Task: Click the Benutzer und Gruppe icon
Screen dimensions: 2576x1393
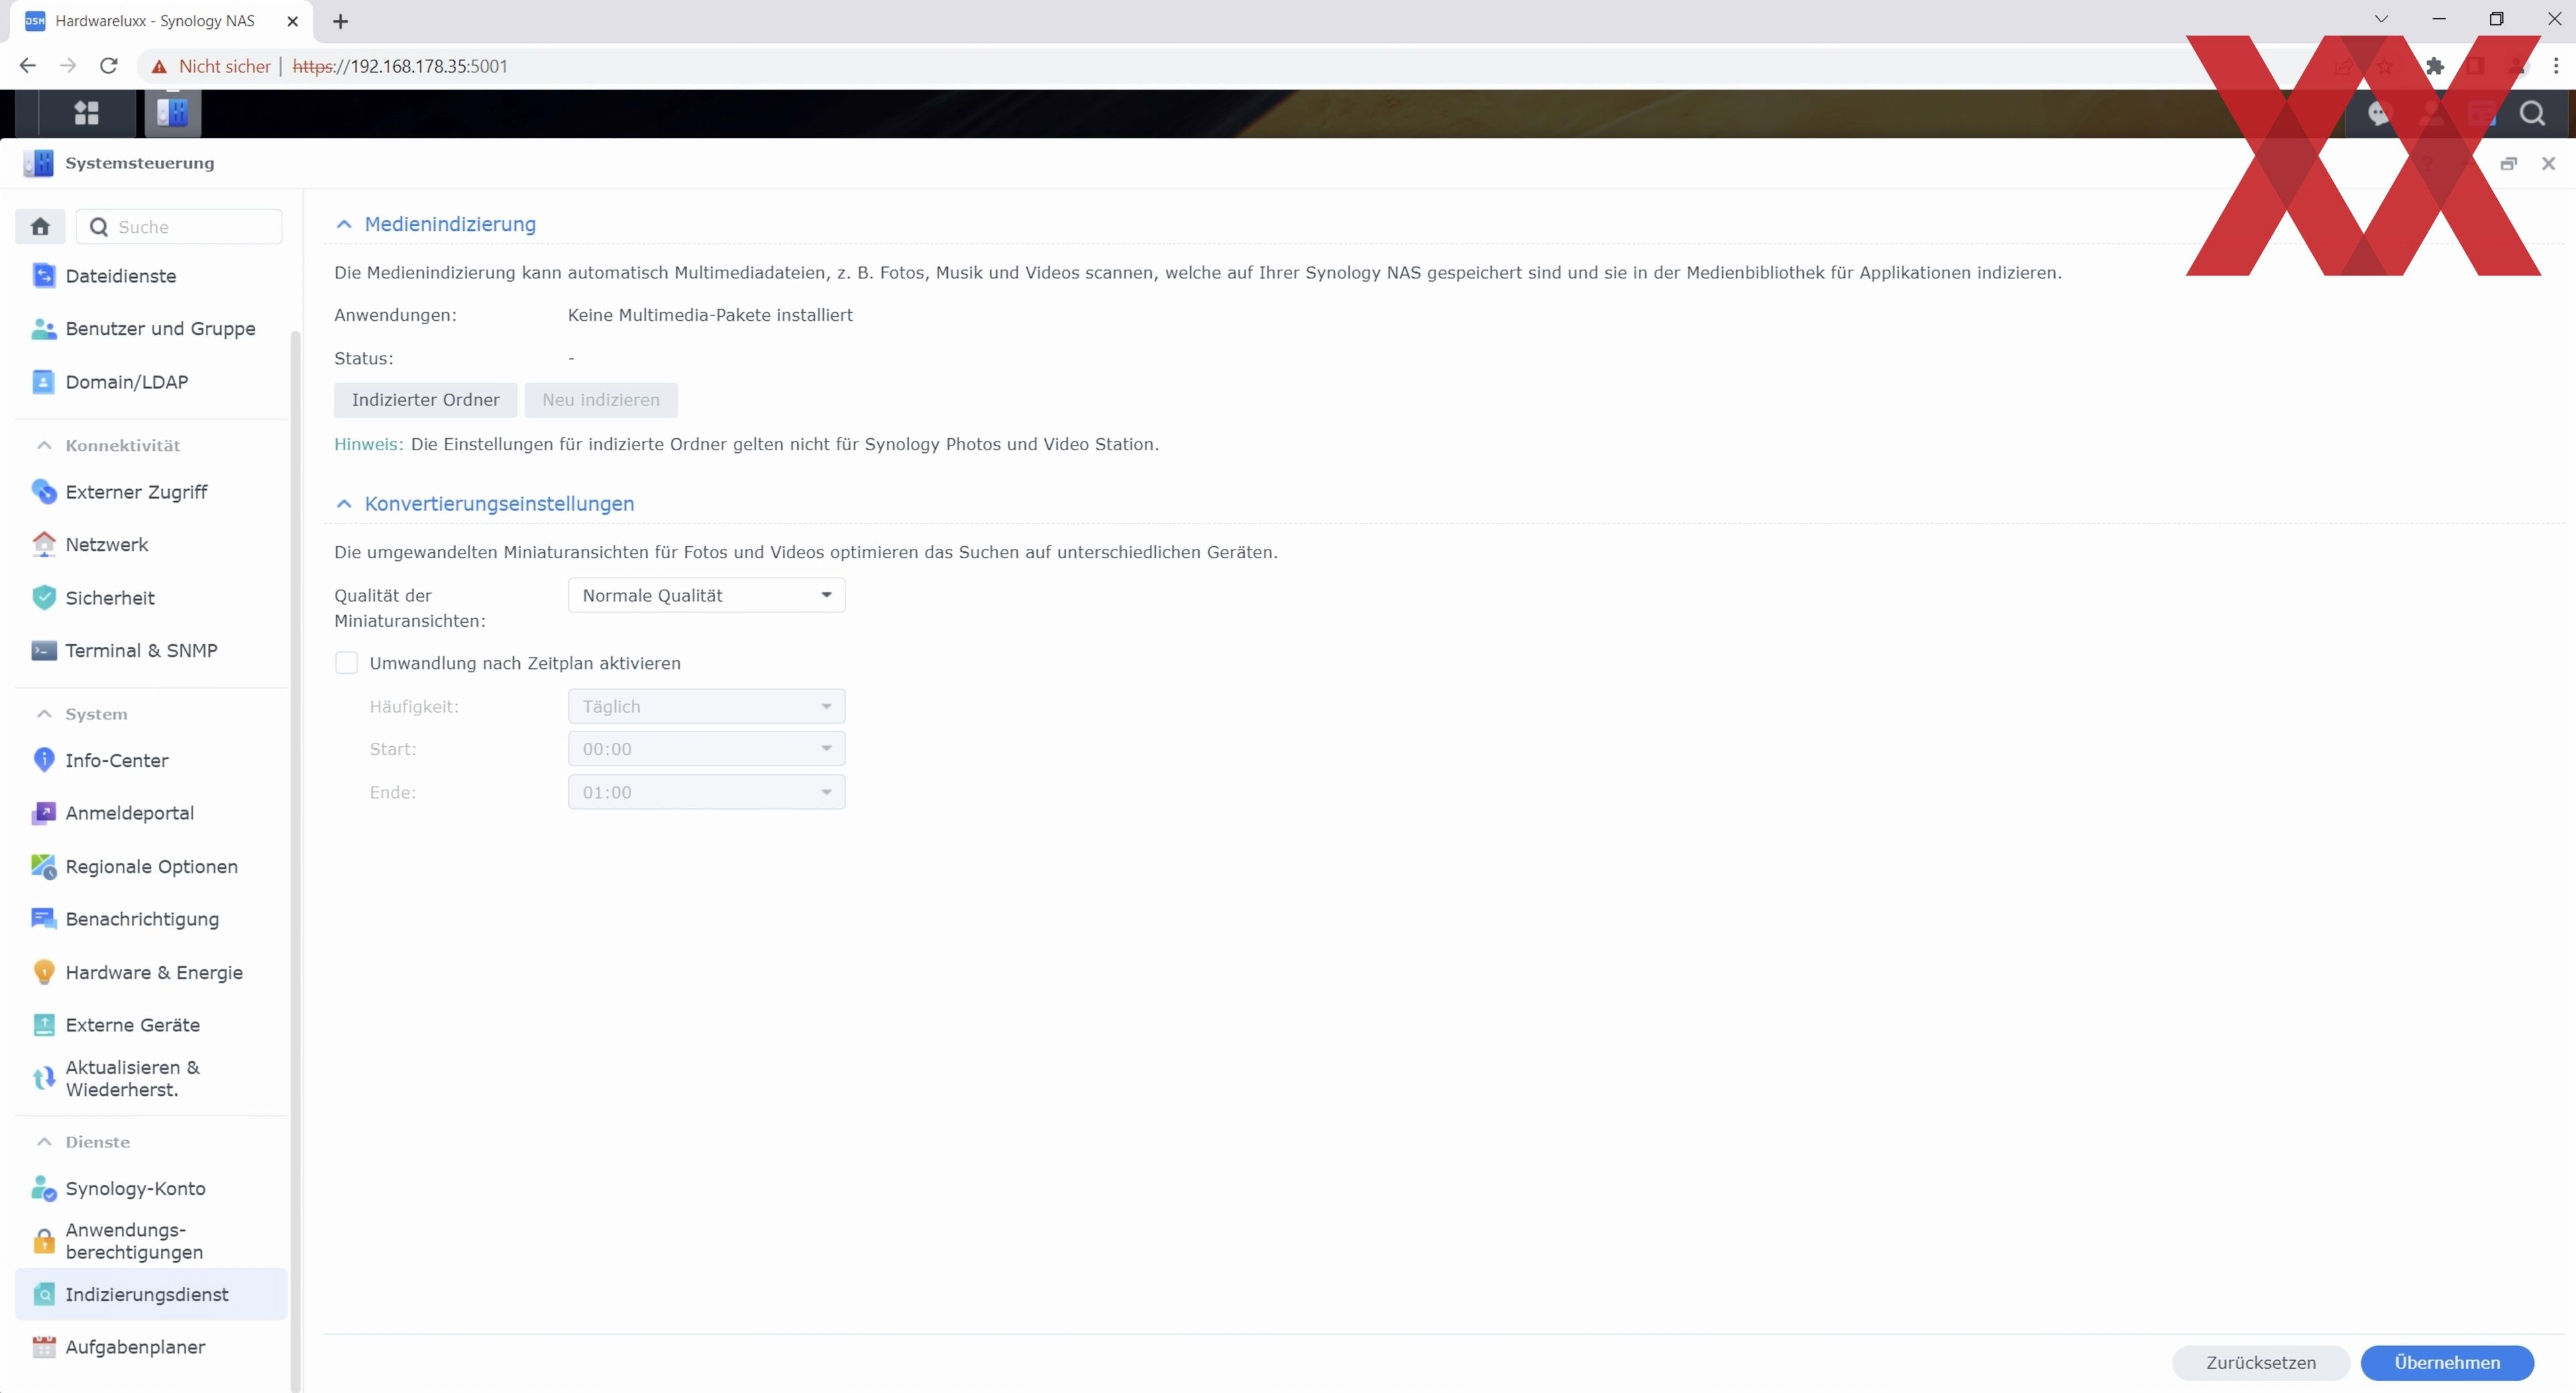Action: click(44, 329)
